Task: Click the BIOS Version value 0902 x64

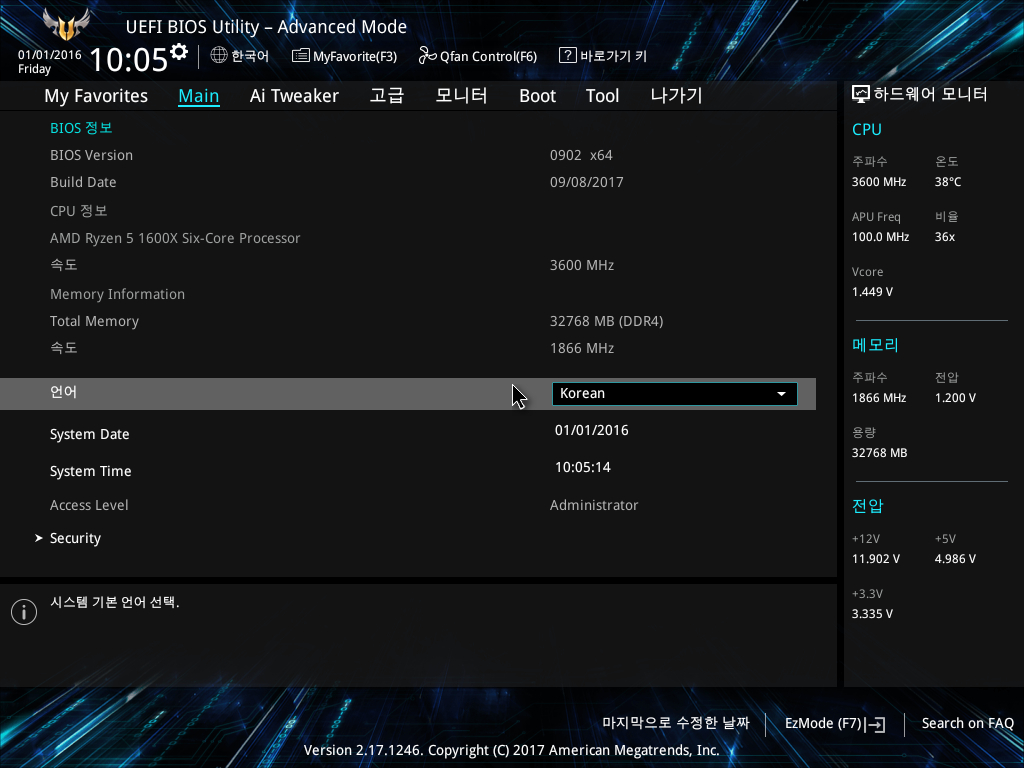Action: click(581, 155)
